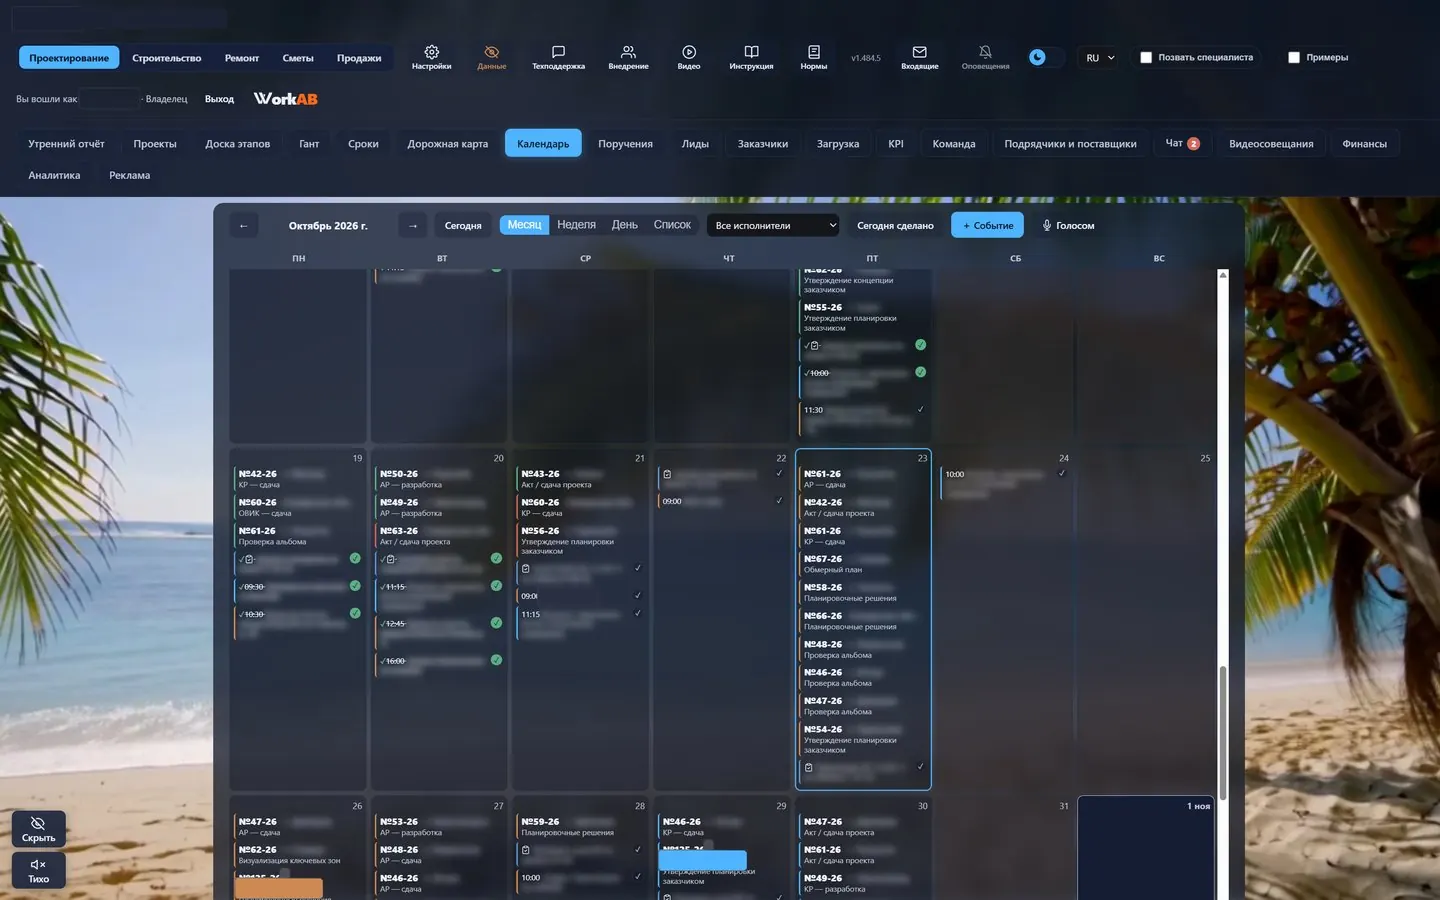1440x900 pixels.
Task: Click the Скрыть crossed-eye button
Action: [39, 829]
